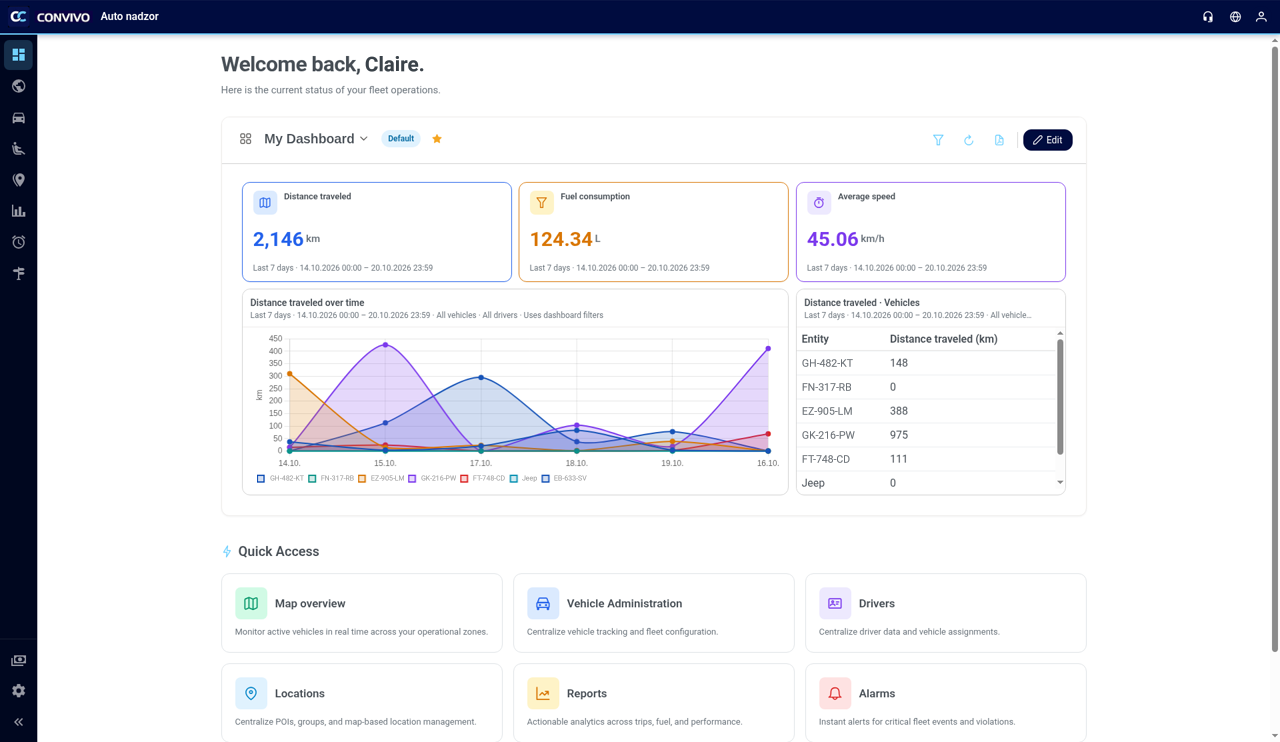The height and width of the screenshot is (742, 1280).
Task: Click the stopwatch icon in the Average speed card
Action: (x=819, y=203)
